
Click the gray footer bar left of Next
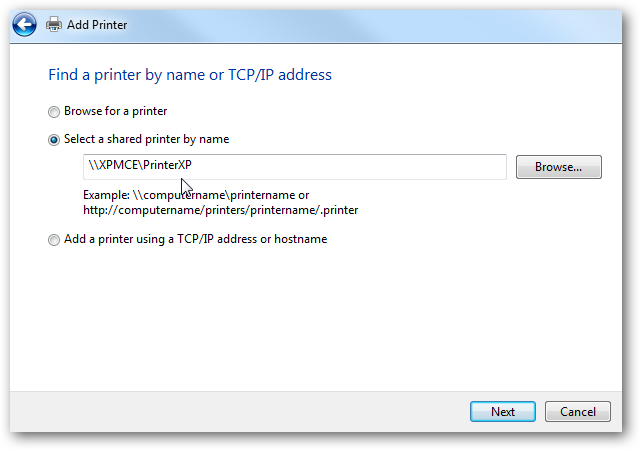tap(237, 412)
